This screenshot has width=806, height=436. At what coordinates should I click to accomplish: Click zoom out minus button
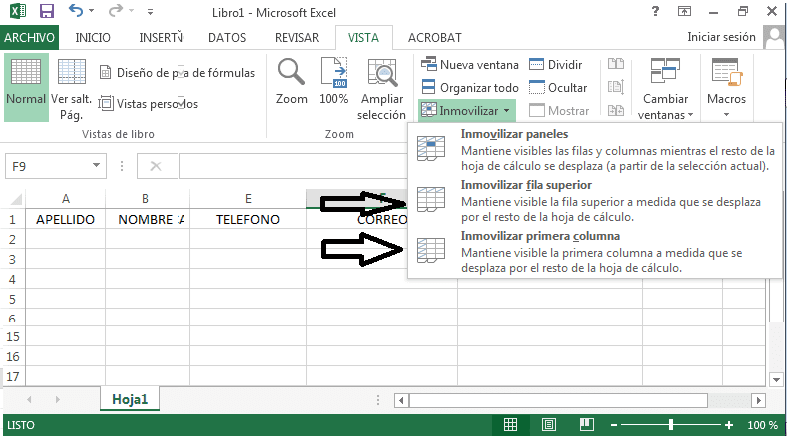click(x=614, y=425)
